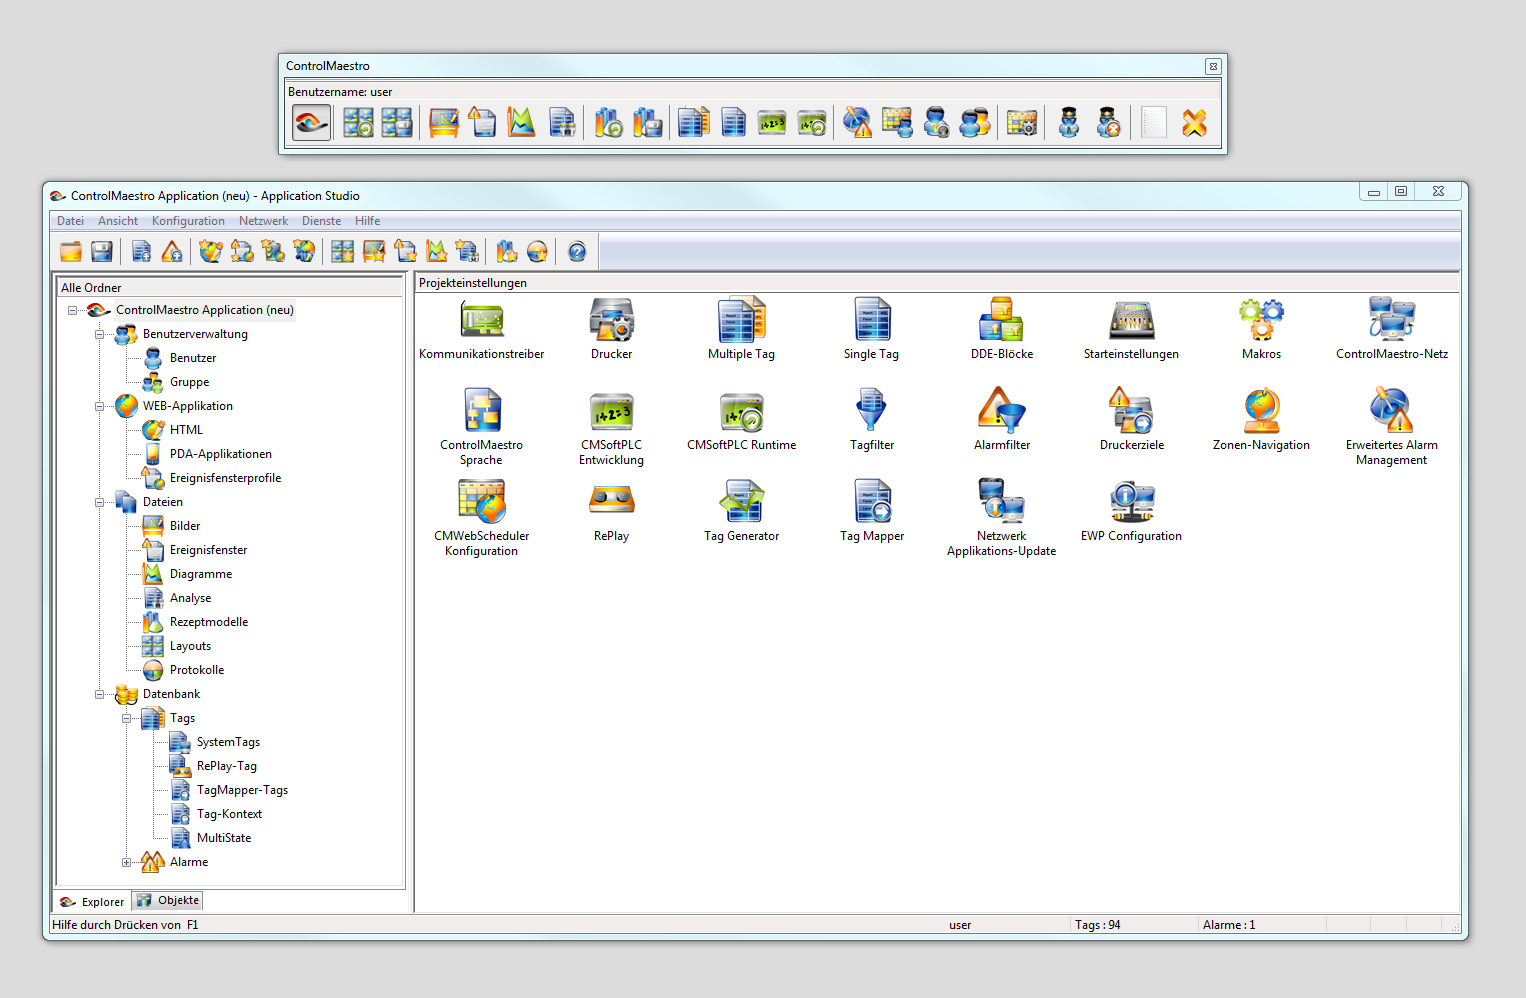Collapse the Datenbank tree node
Viewport: 1526px width, 998px height.
point(99,694)
